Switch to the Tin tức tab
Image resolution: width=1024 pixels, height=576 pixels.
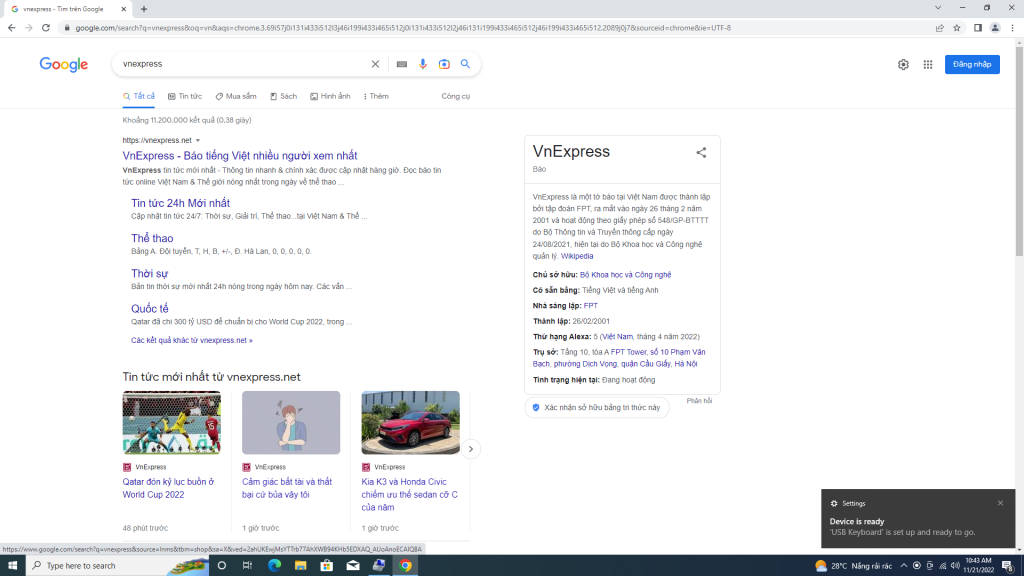(x=185, y=96)
